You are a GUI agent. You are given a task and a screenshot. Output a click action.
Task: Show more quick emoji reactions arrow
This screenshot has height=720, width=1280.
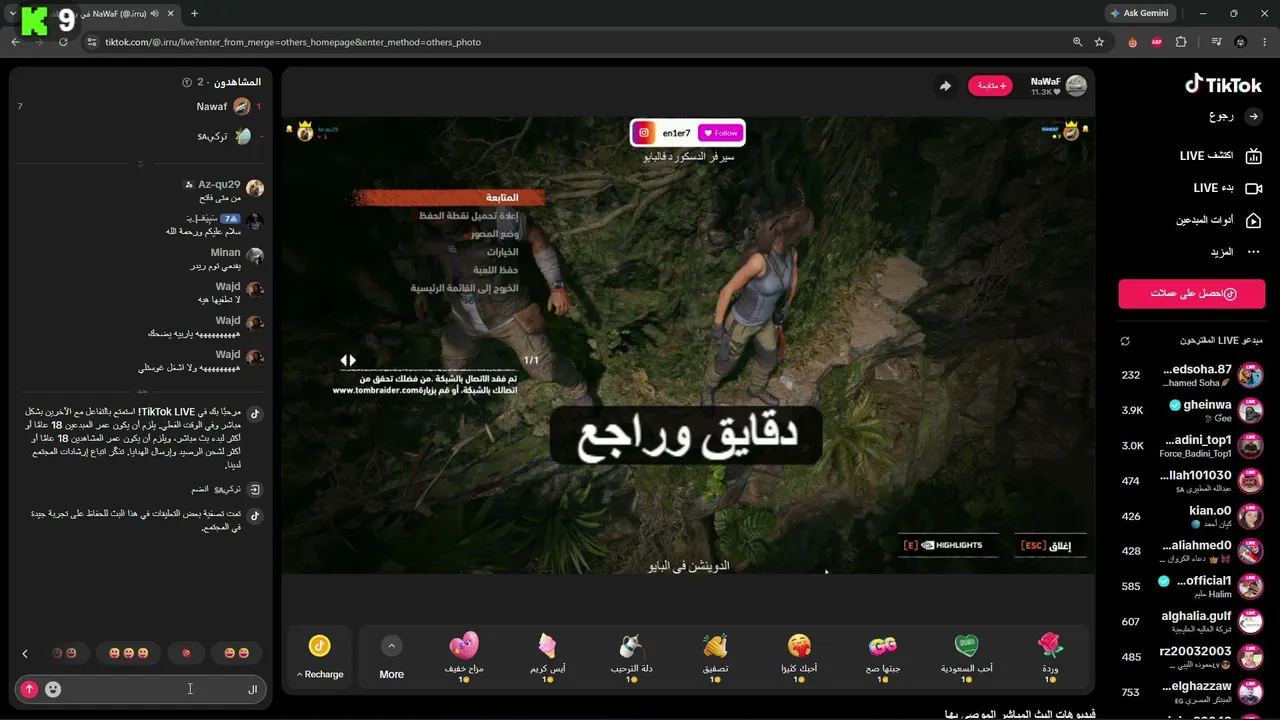25,654
